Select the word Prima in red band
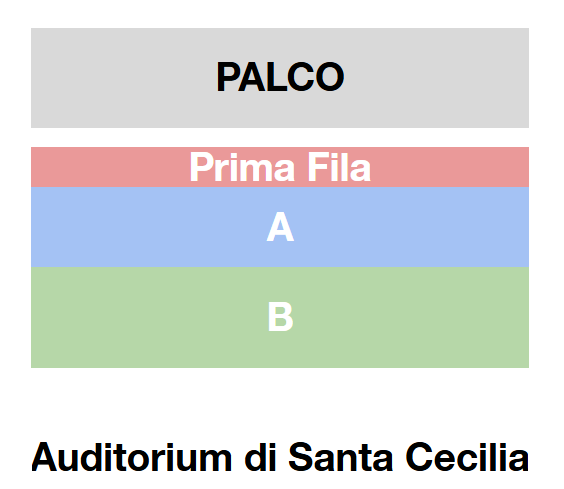This screenshot has width=564, height=489. (x=242, y=167)
